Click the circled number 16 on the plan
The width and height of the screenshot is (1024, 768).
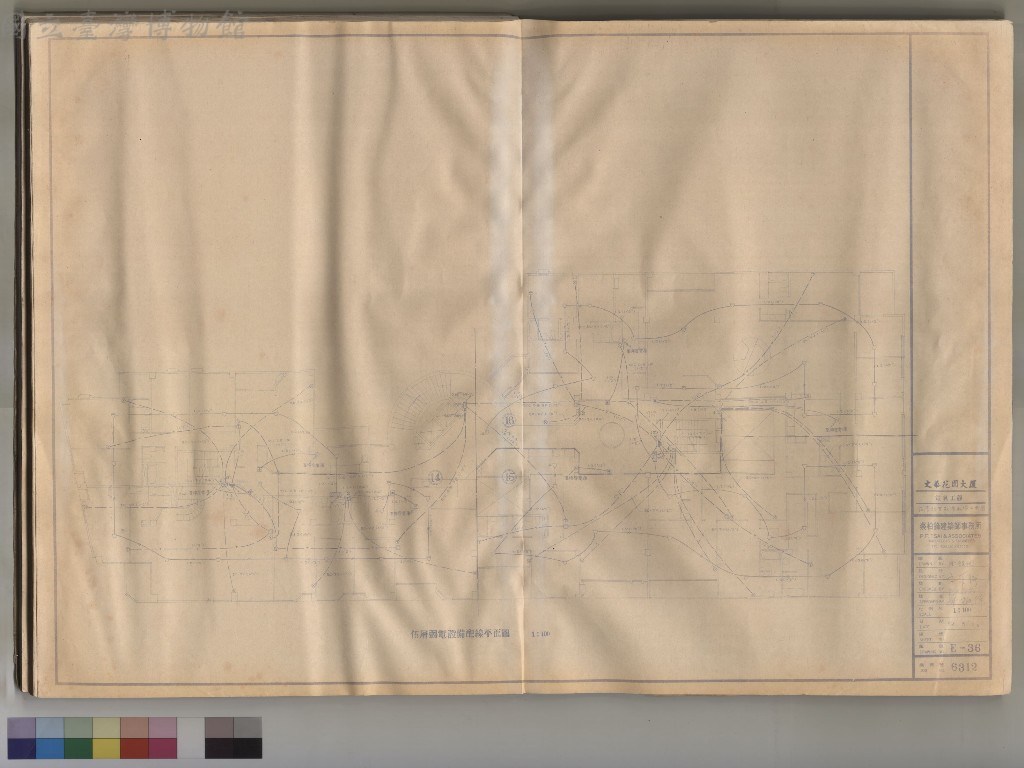(509, 421)
